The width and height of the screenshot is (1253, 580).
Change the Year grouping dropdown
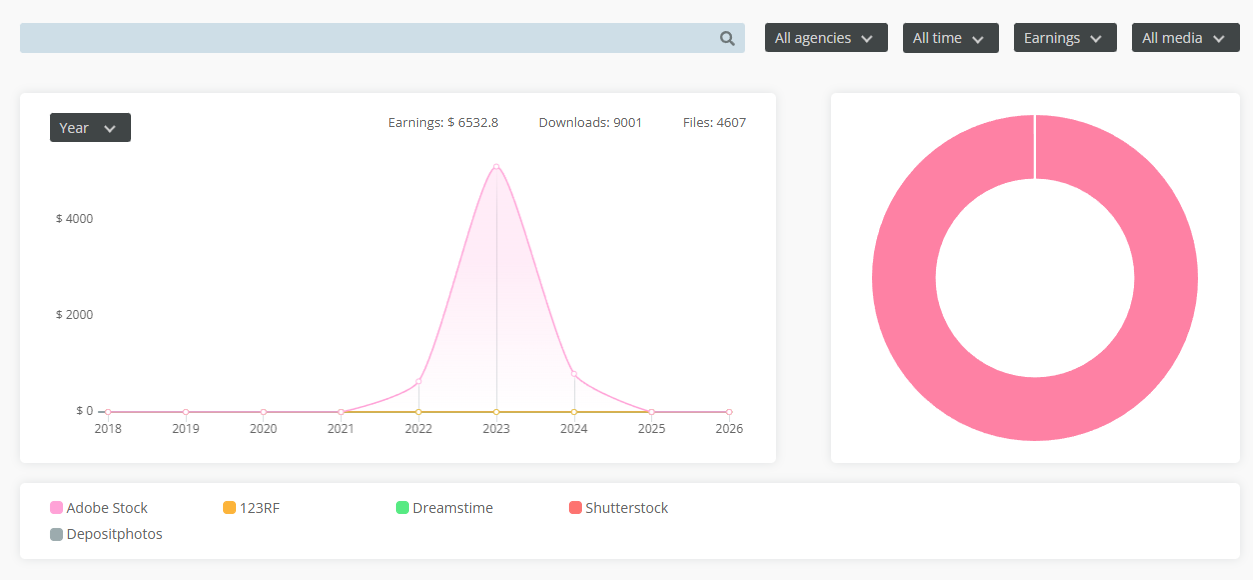coord(90,128)
